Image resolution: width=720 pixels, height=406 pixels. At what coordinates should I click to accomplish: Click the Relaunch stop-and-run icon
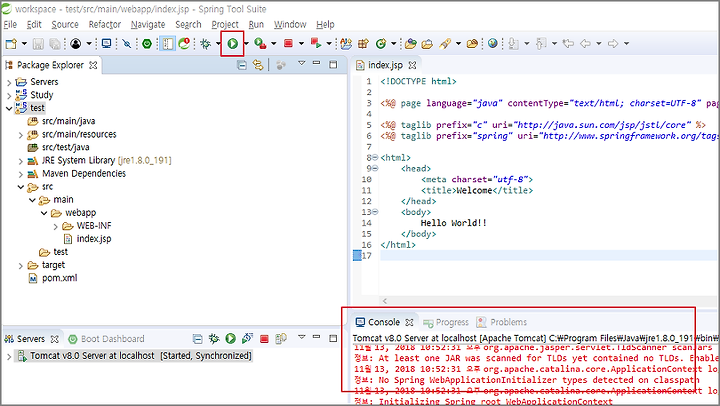pos(315,44)
